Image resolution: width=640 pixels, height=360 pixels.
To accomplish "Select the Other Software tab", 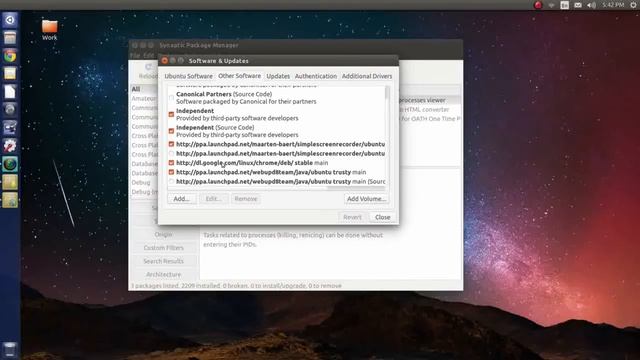I will click(x=240, y=76).
